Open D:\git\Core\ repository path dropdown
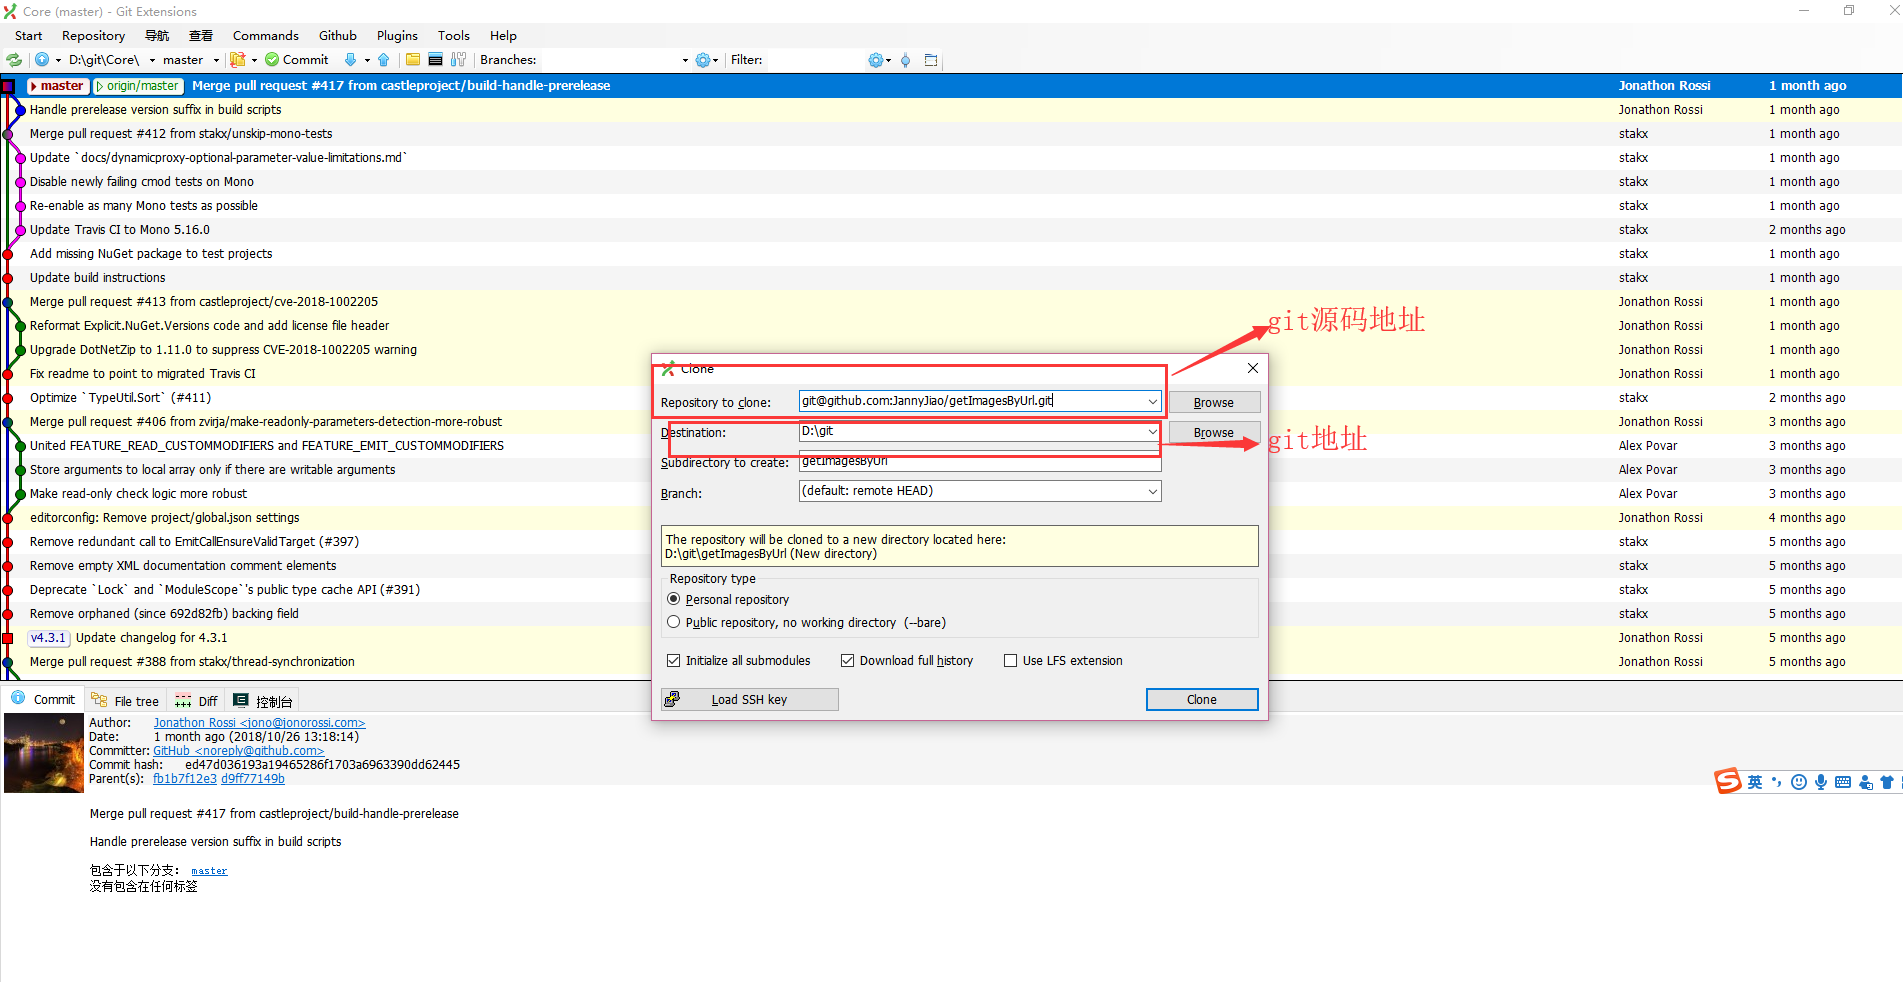The image size is (1903, 982). click(152, 60)
